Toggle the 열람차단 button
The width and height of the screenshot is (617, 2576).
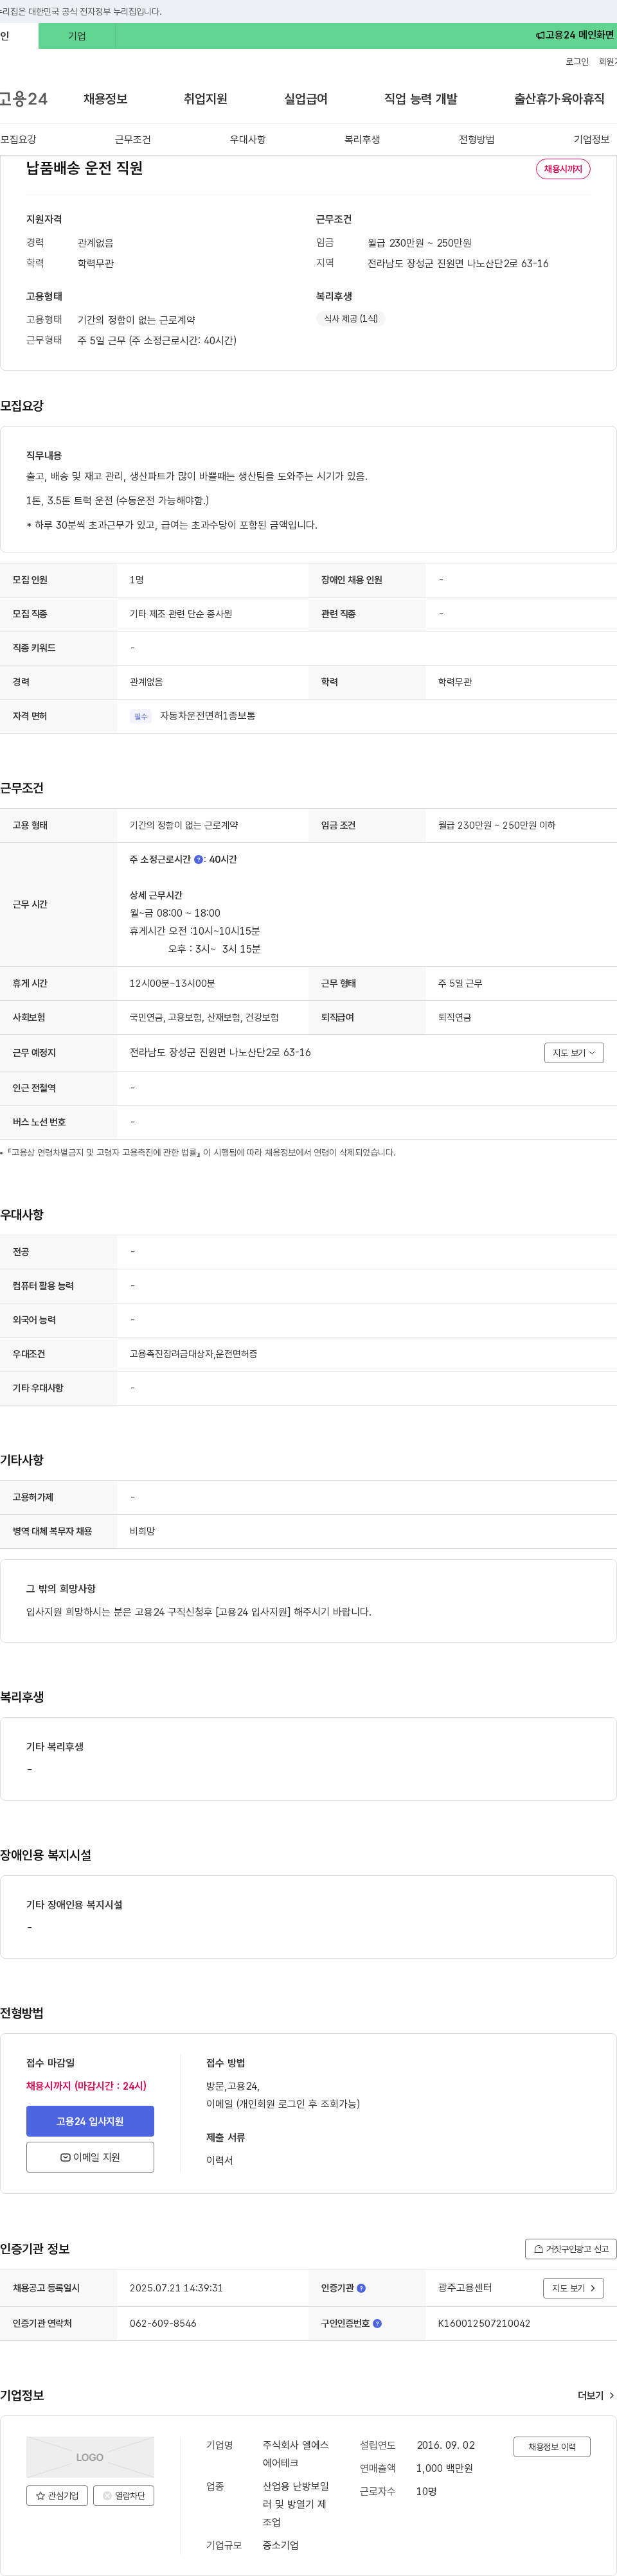coord(123,2496)
